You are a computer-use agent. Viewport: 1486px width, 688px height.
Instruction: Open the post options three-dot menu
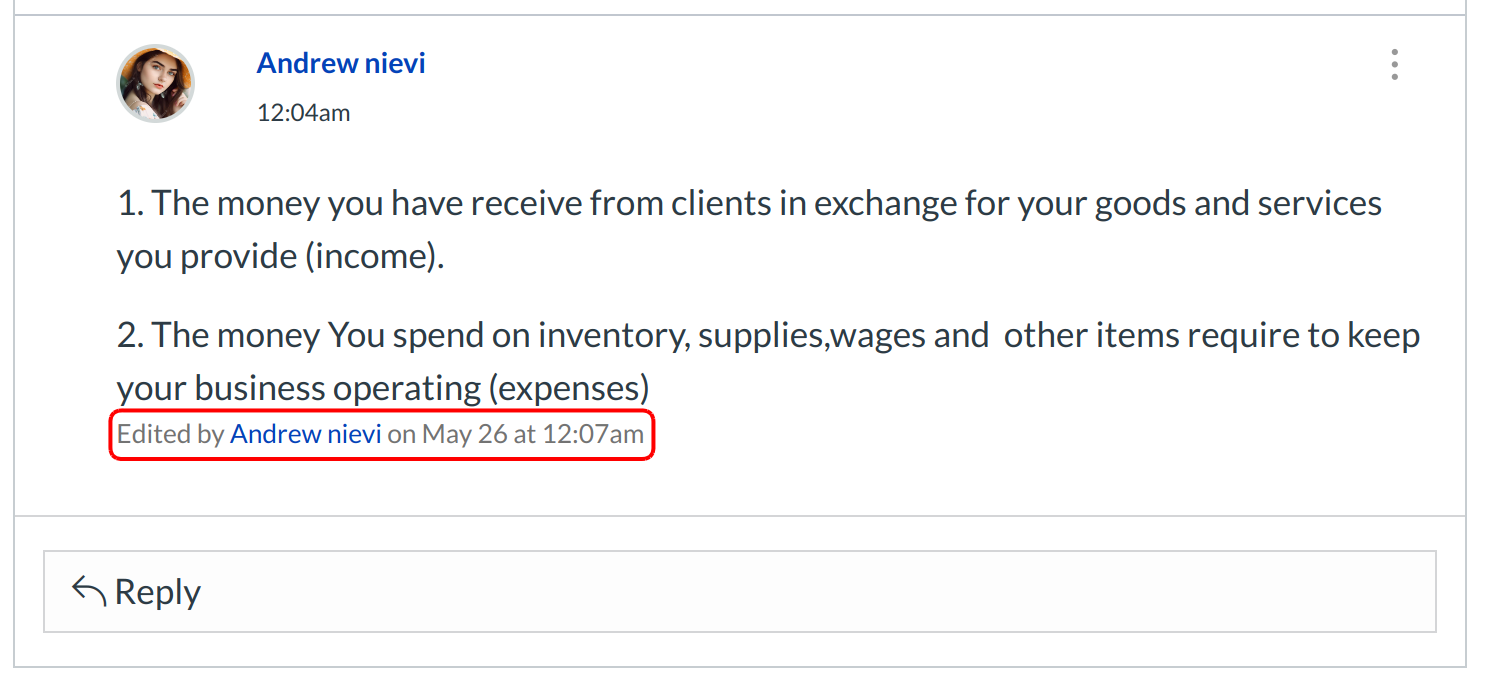point(1394,65)
